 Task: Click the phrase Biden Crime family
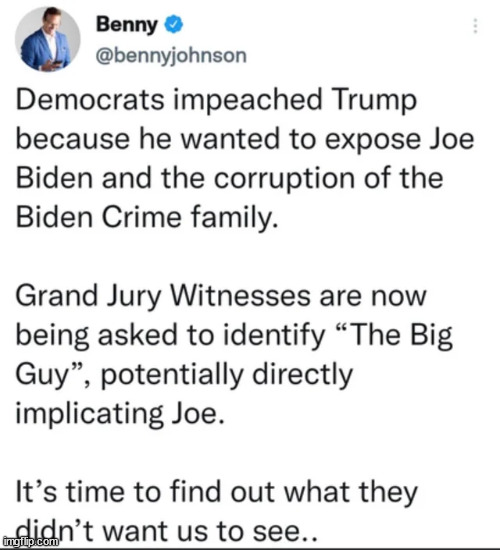click(147, 217)
